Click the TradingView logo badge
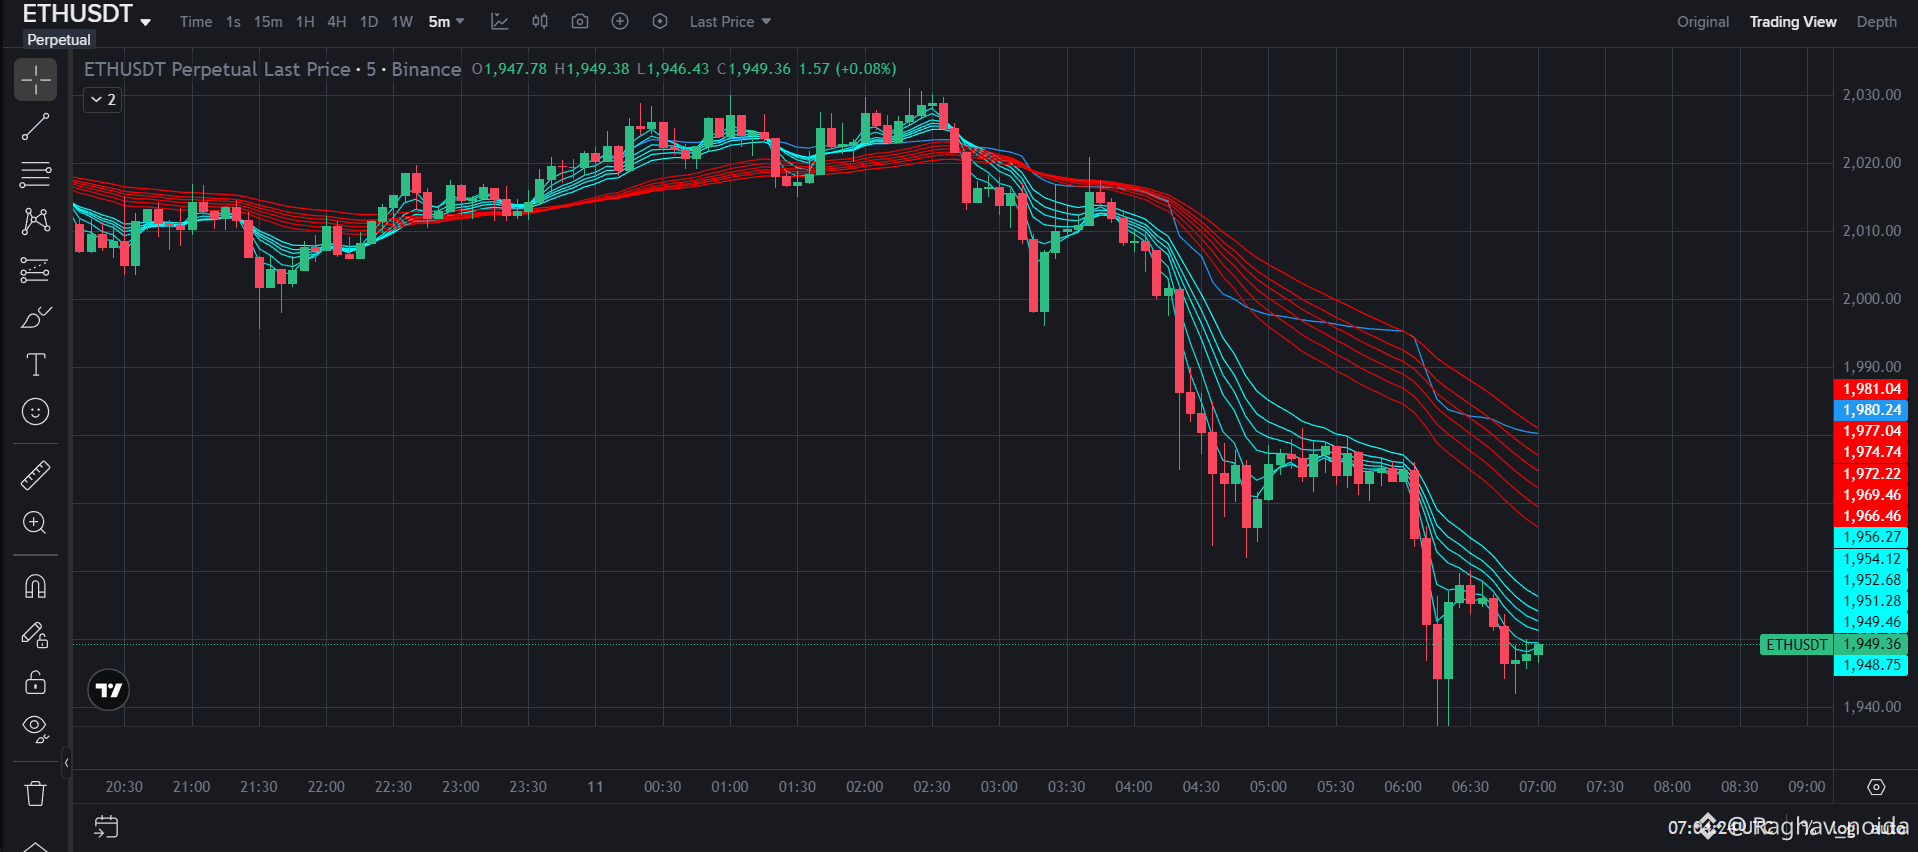The height and width of the screenshot is (852, 1918). pyautogui.click(x=108, y=690)
